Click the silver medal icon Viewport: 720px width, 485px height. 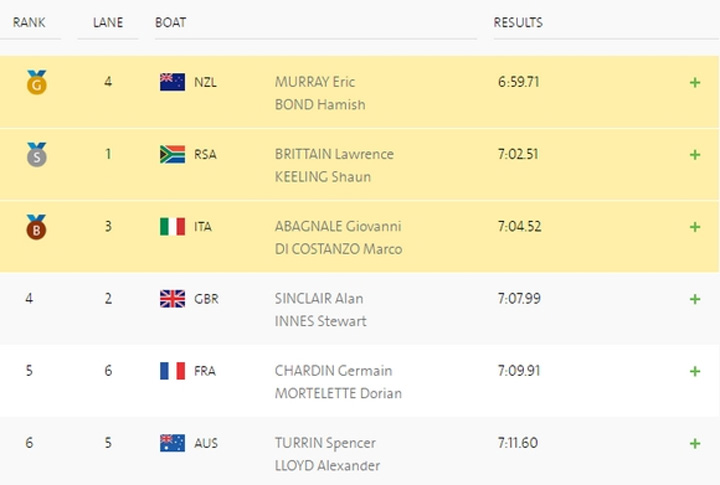37,154
